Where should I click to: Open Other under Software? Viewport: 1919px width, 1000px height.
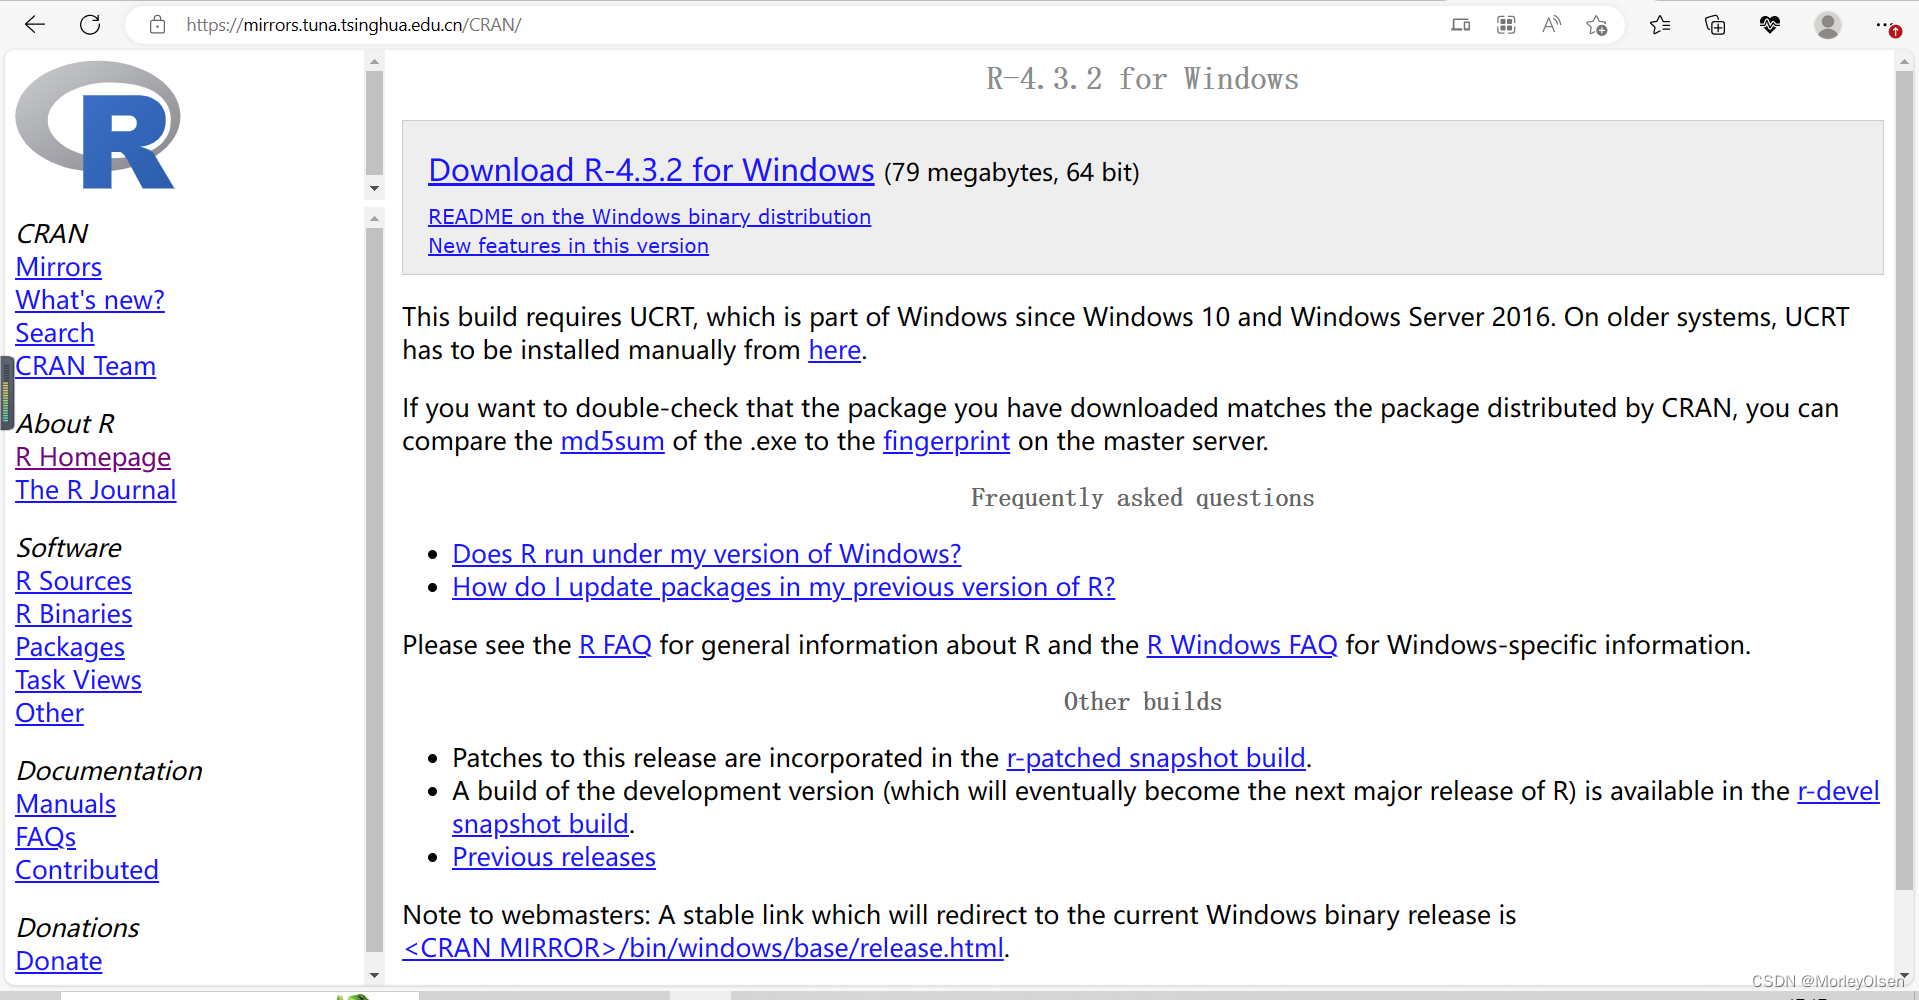[x=50, y=713]
